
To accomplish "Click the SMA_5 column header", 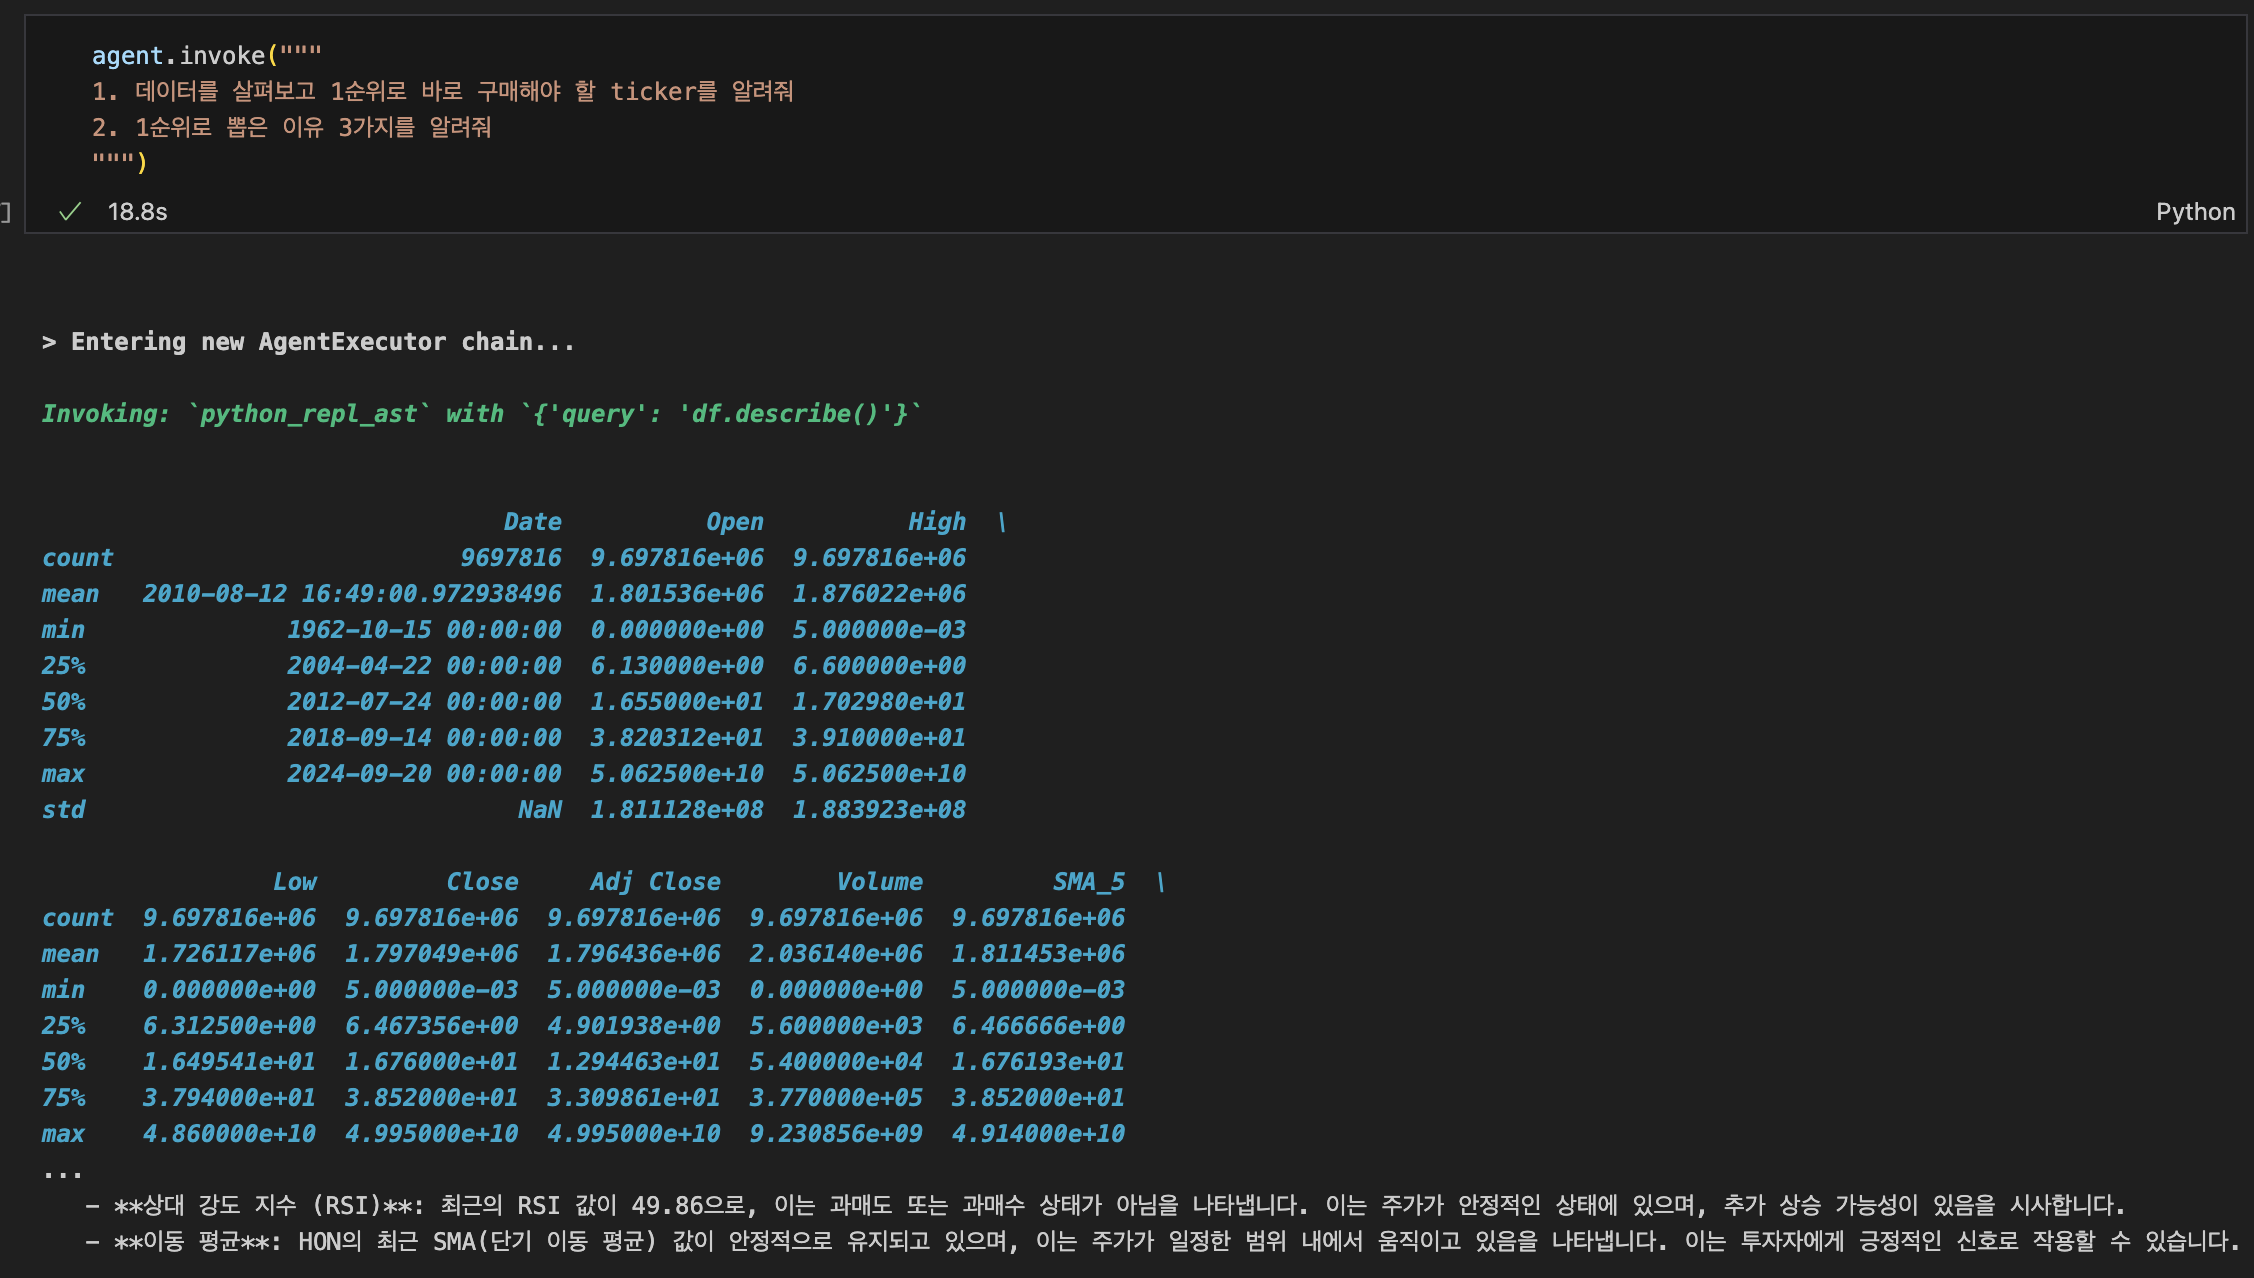I will tap(1088, 882).
